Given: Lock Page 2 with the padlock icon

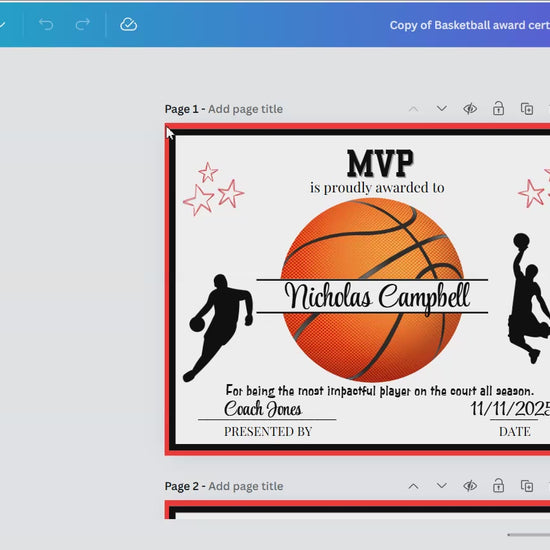Looking at the screenshot, I should (x=498, y=485).
